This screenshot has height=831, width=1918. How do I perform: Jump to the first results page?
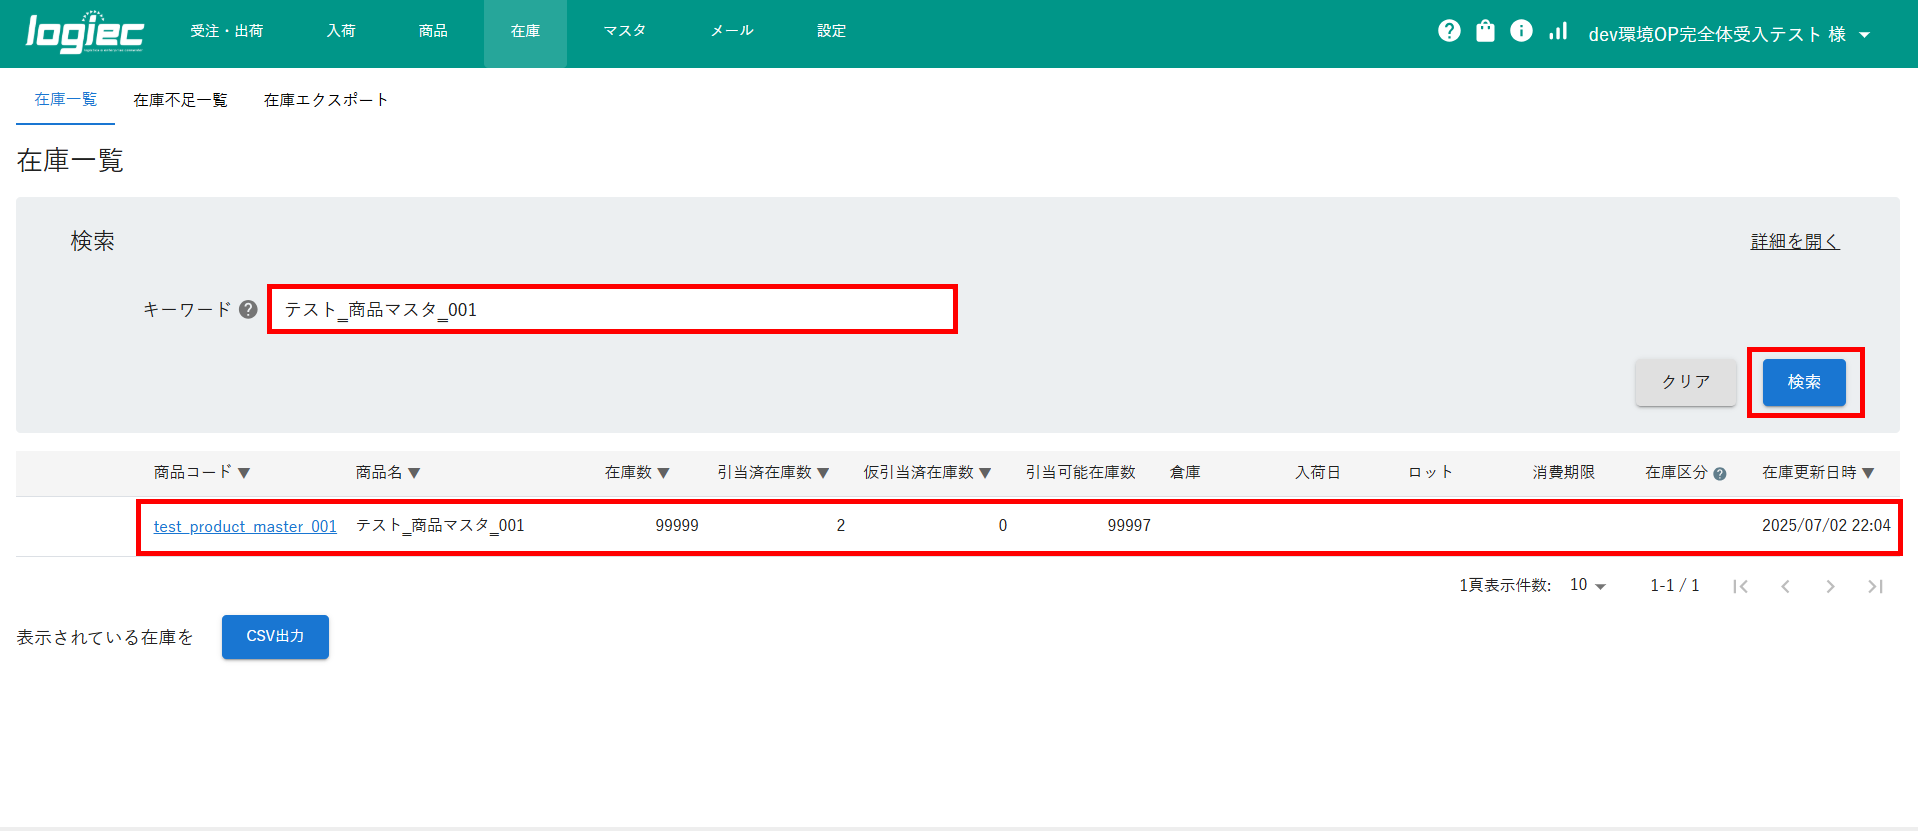(x=1740, y=586)
